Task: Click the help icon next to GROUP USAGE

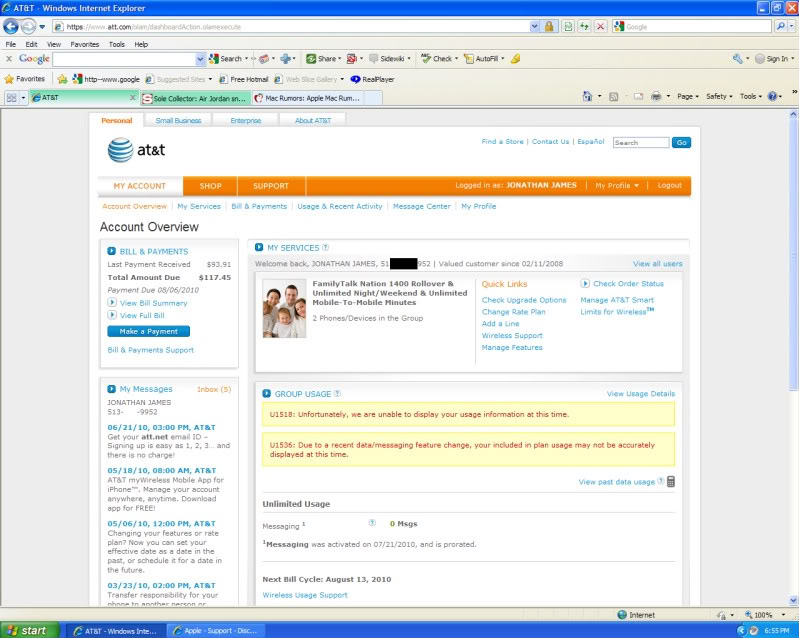Action: (x=337, y=393)
